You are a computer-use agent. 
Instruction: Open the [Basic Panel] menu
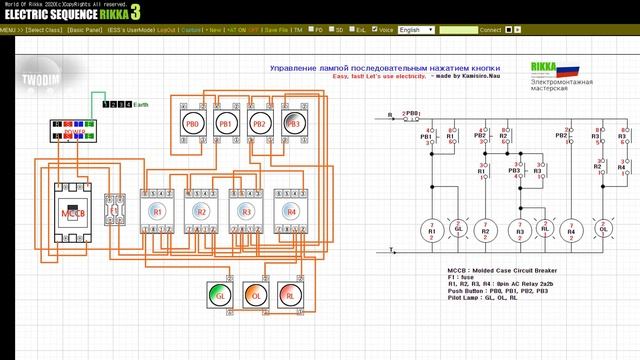85,30
